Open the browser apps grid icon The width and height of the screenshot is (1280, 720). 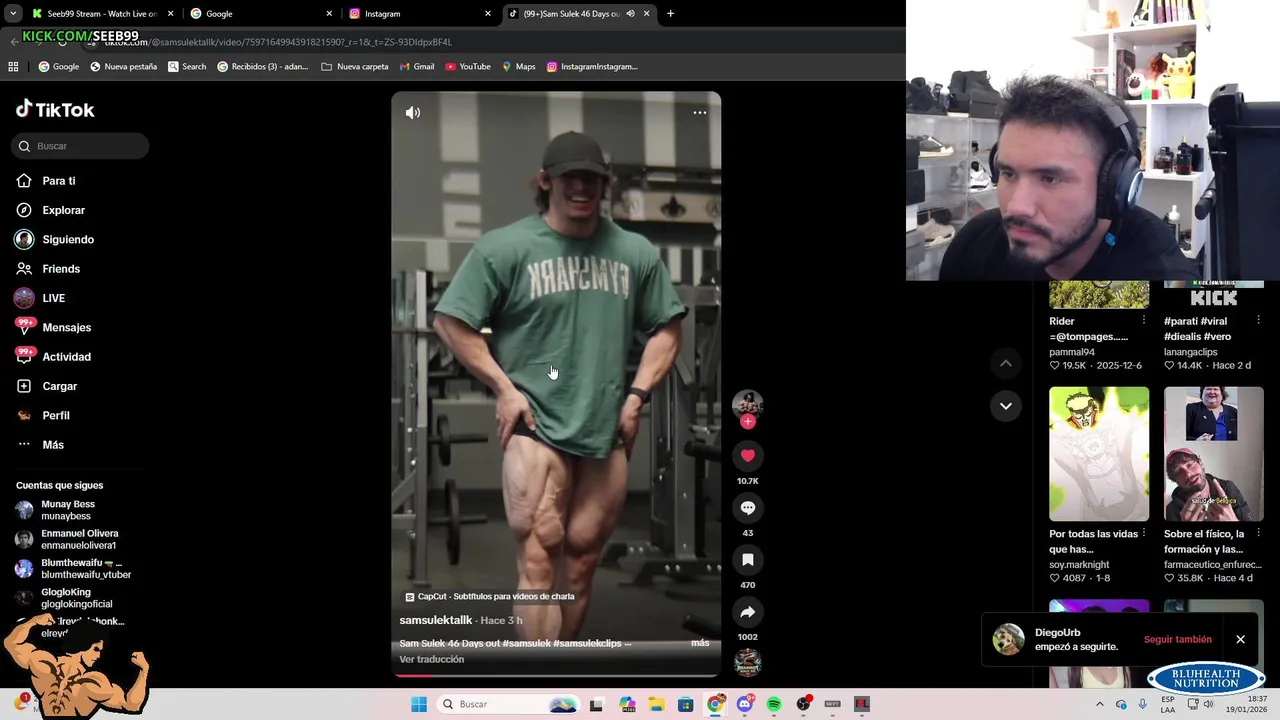(x=13, y=67)
